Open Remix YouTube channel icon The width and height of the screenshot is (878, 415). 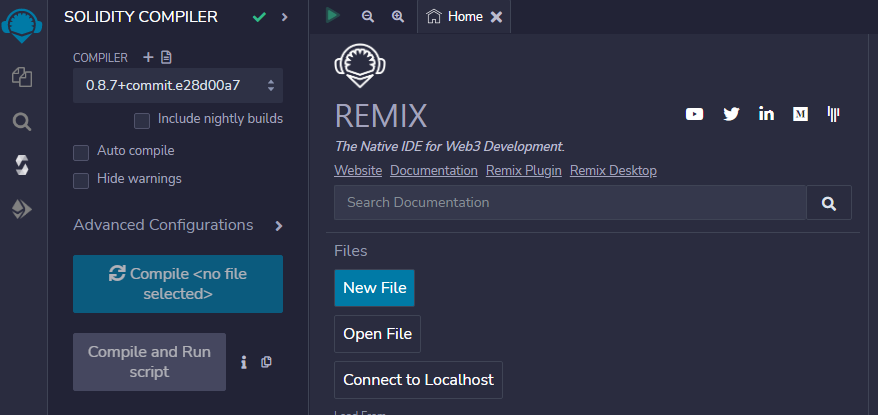(694, 114)
